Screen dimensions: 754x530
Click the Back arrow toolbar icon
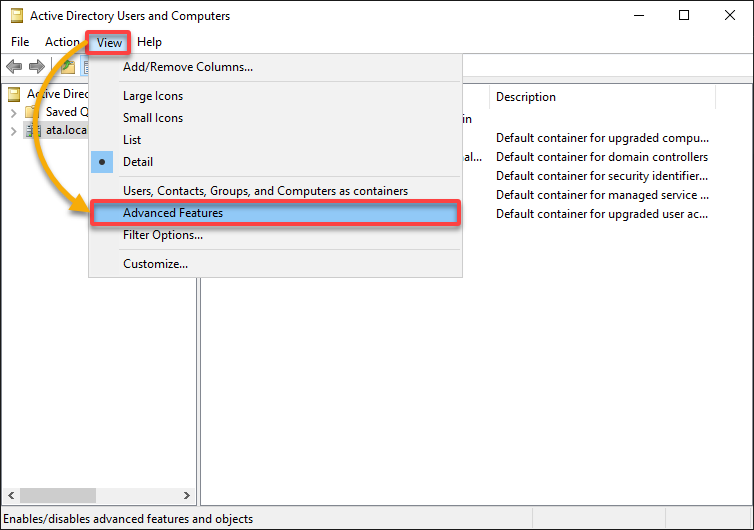point(14,66)
